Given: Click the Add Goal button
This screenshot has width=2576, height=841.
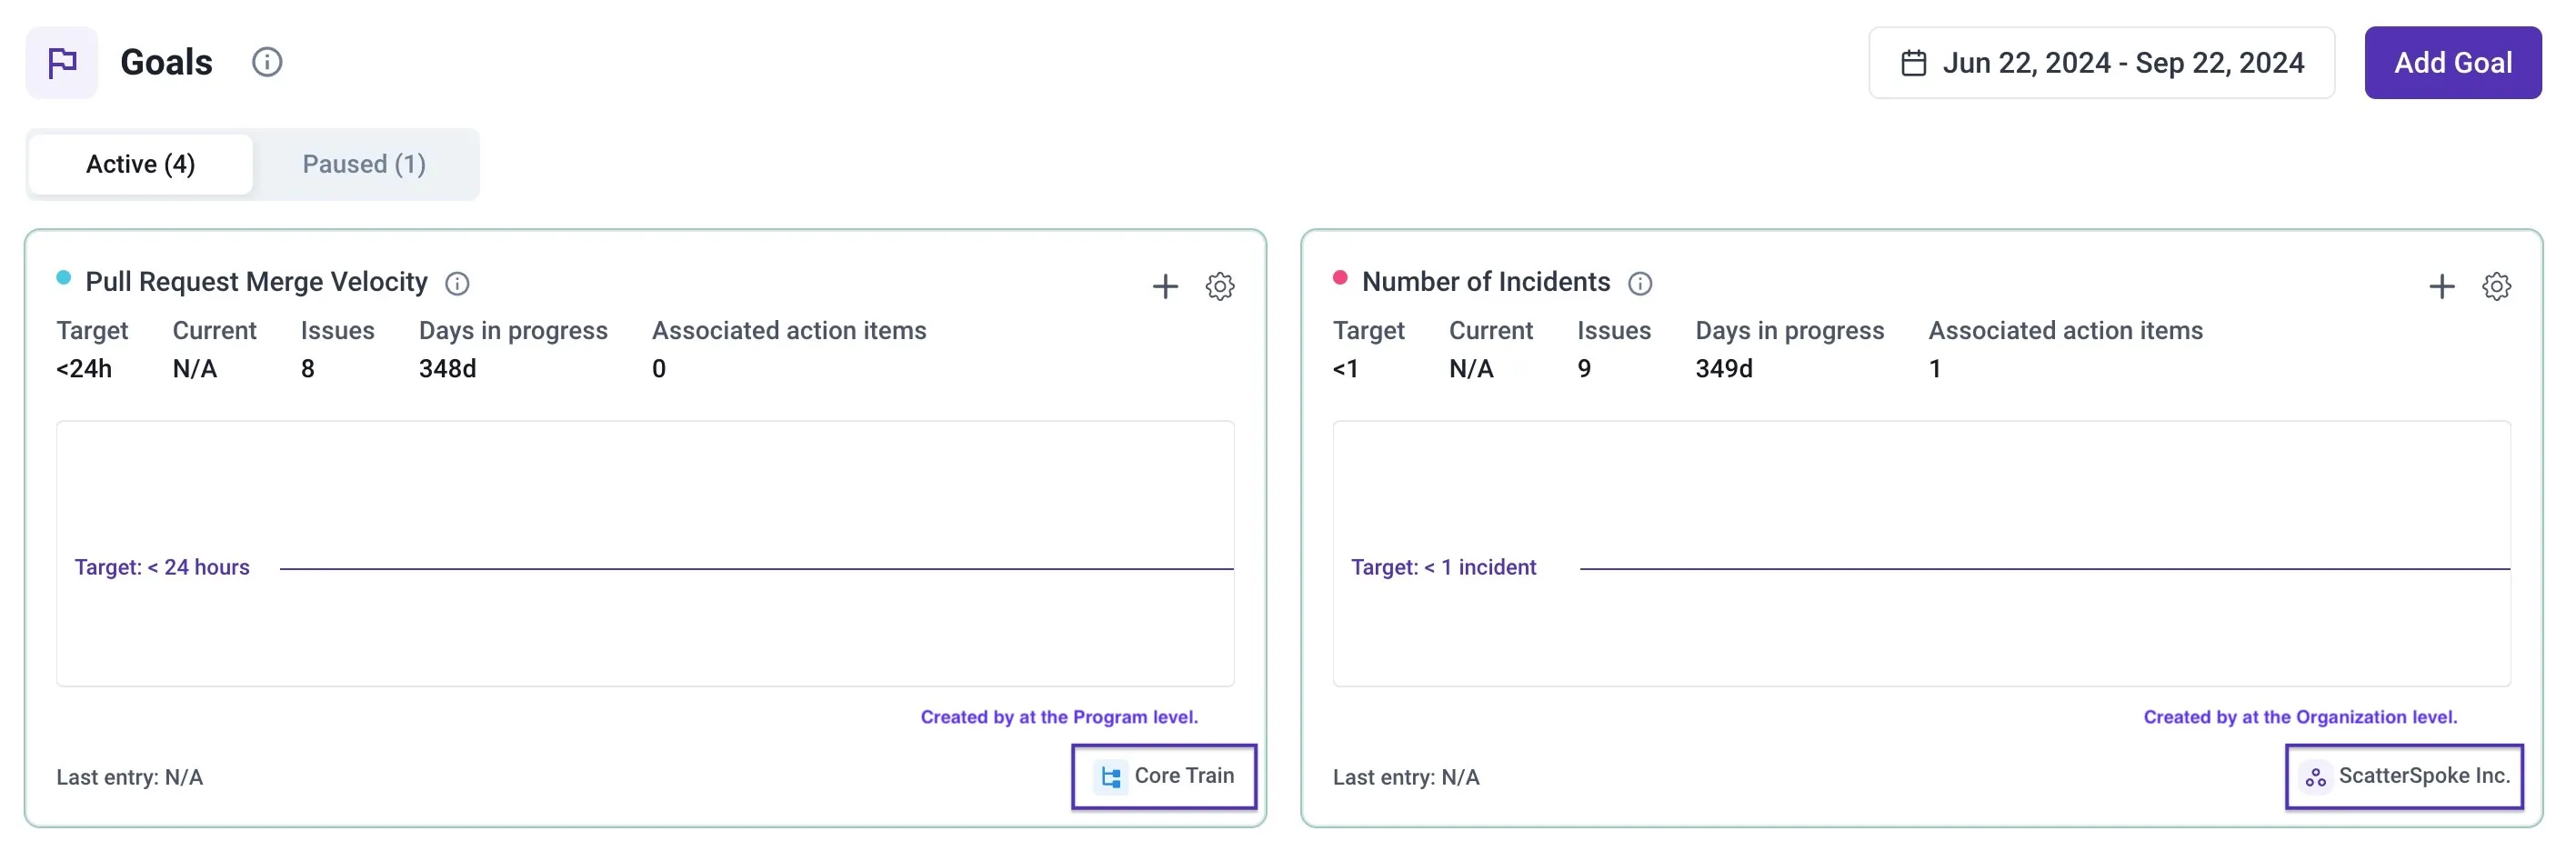Looking at the screenshot, I should pos(2452,63).
